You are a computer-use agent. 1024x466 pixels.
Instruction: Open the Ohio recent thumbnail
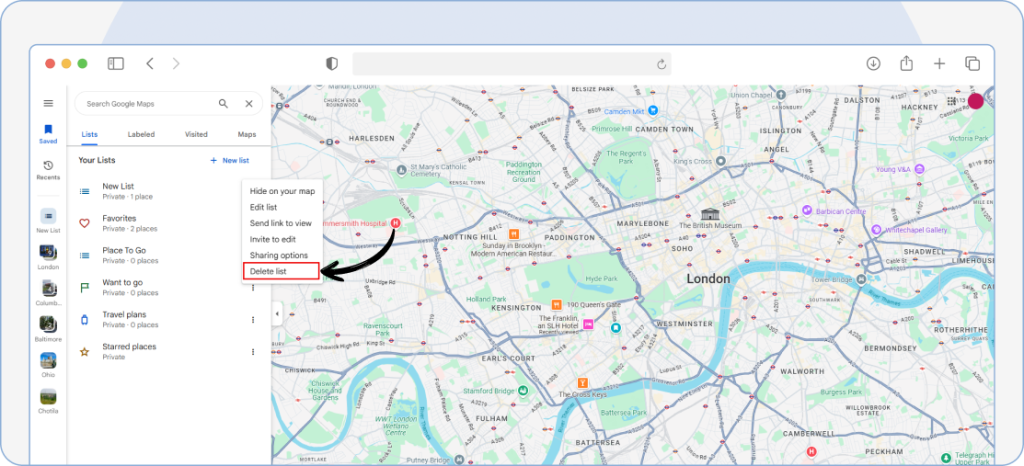point(48,360)
